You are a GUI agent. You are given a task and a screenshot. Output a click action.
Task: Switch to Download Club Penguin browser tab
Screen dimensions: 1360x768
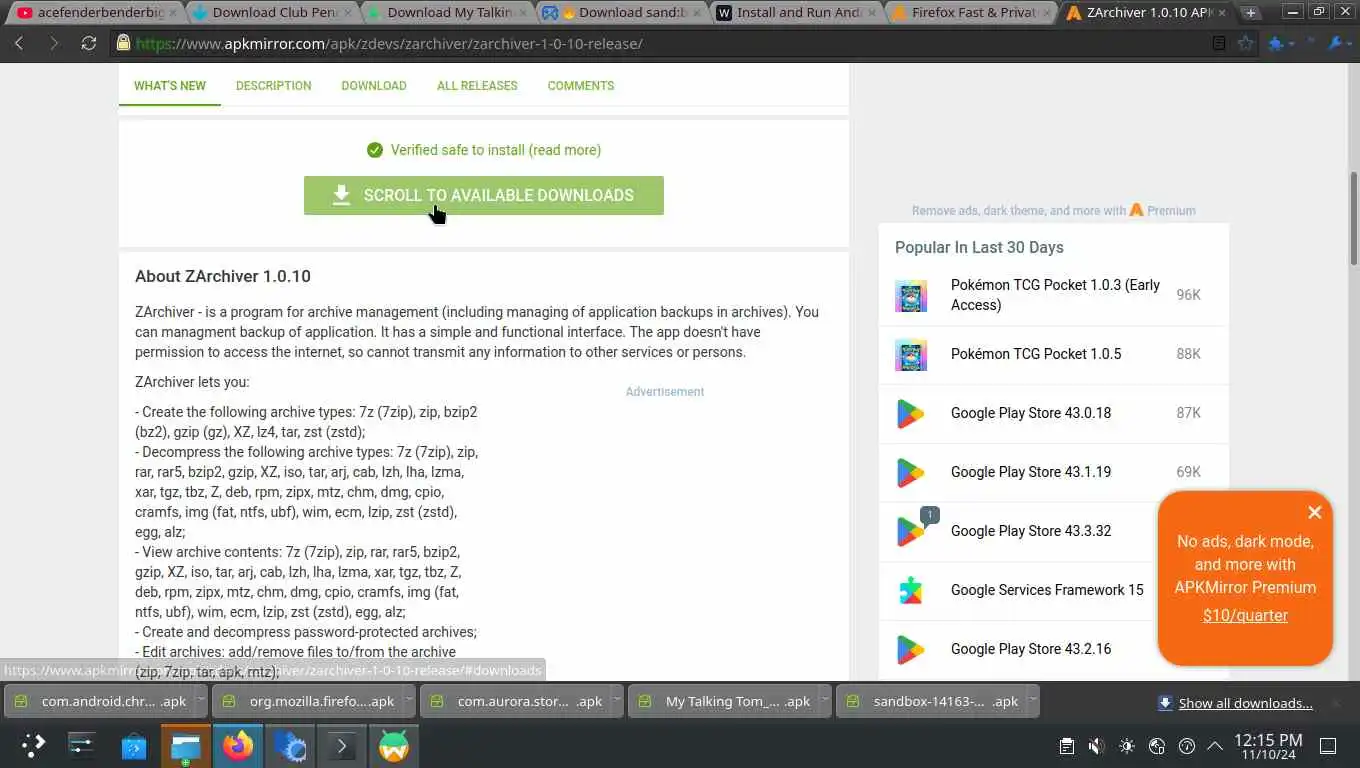point(272,13)
